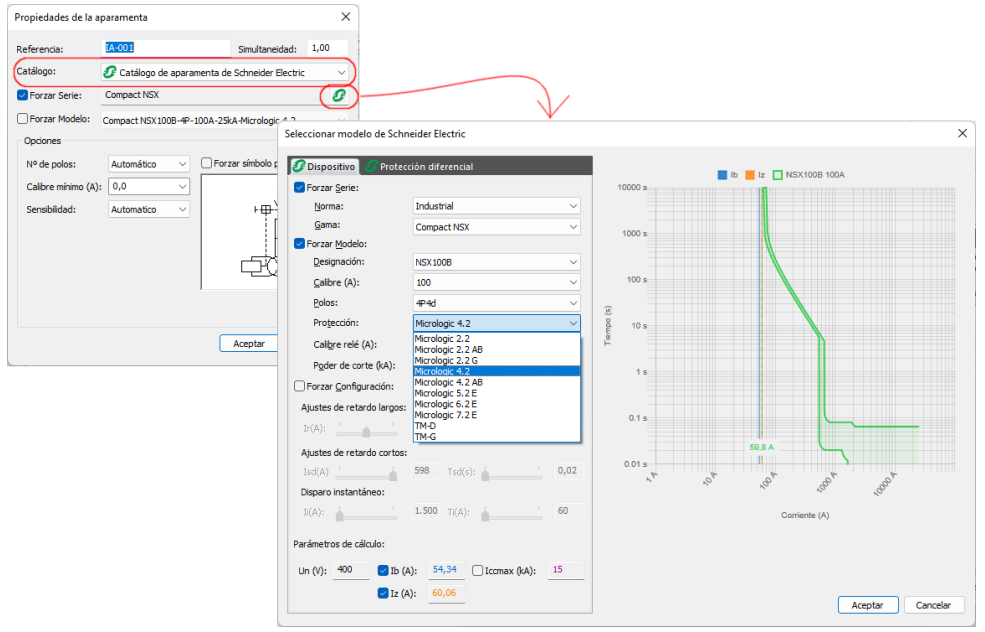The image size is (985, 632).
Task: Enable the Forzar símbolo checkbox
Action: 206,163
